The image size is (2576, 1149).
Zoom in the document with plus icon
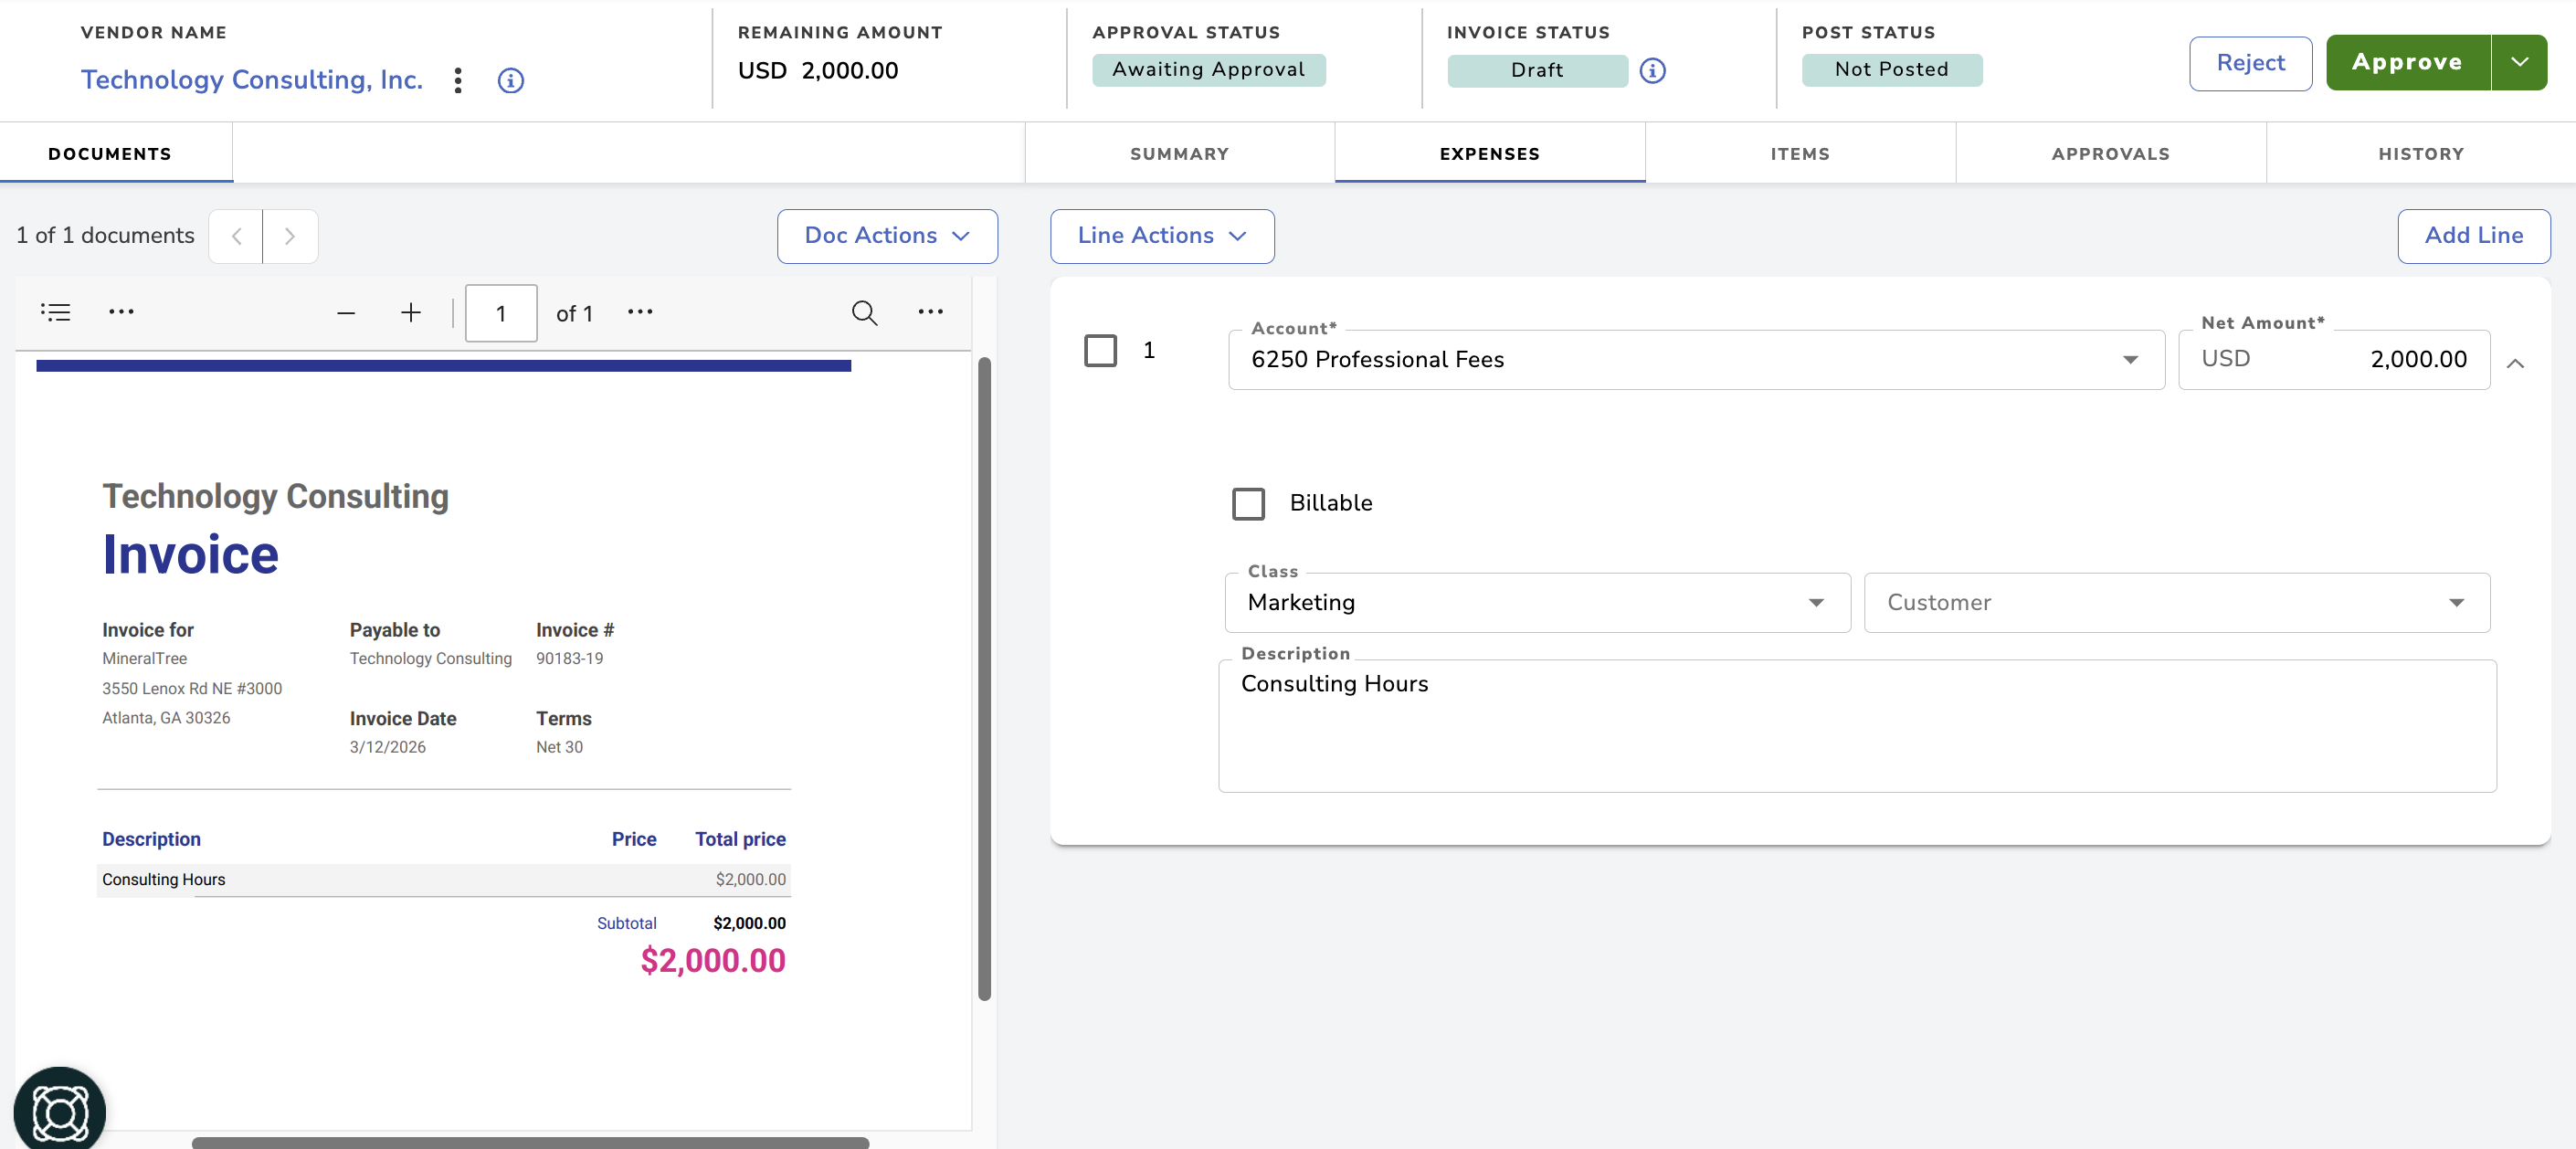click(x=411, y=313)
